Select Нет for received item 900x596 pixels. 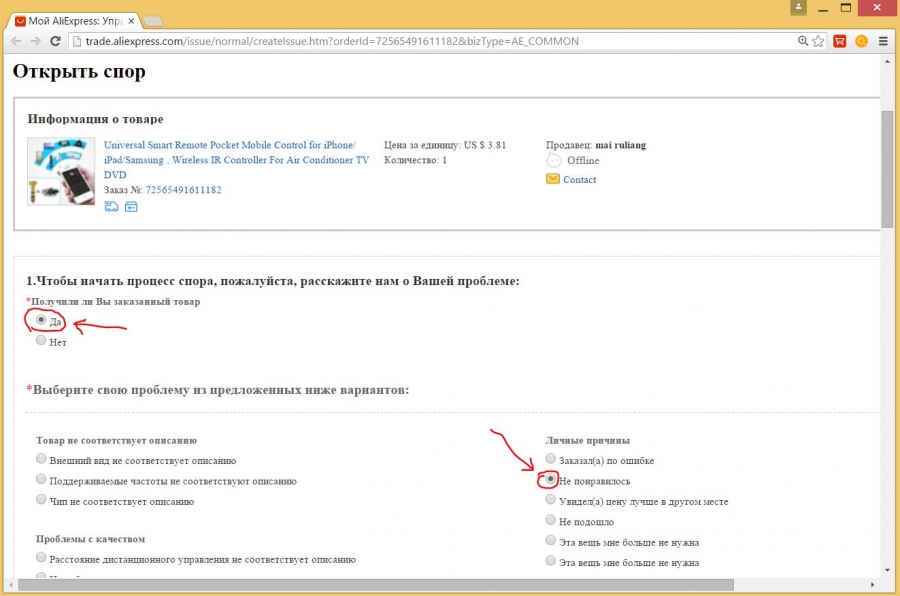click(41, 340)
